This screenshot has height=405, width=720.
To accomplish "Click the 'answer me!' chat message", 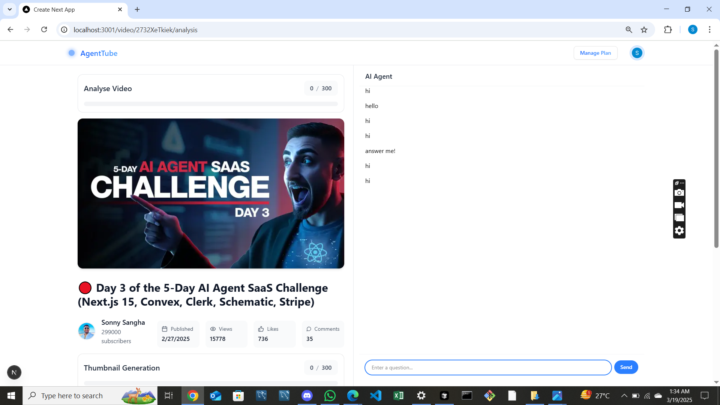I will point(380,151).
